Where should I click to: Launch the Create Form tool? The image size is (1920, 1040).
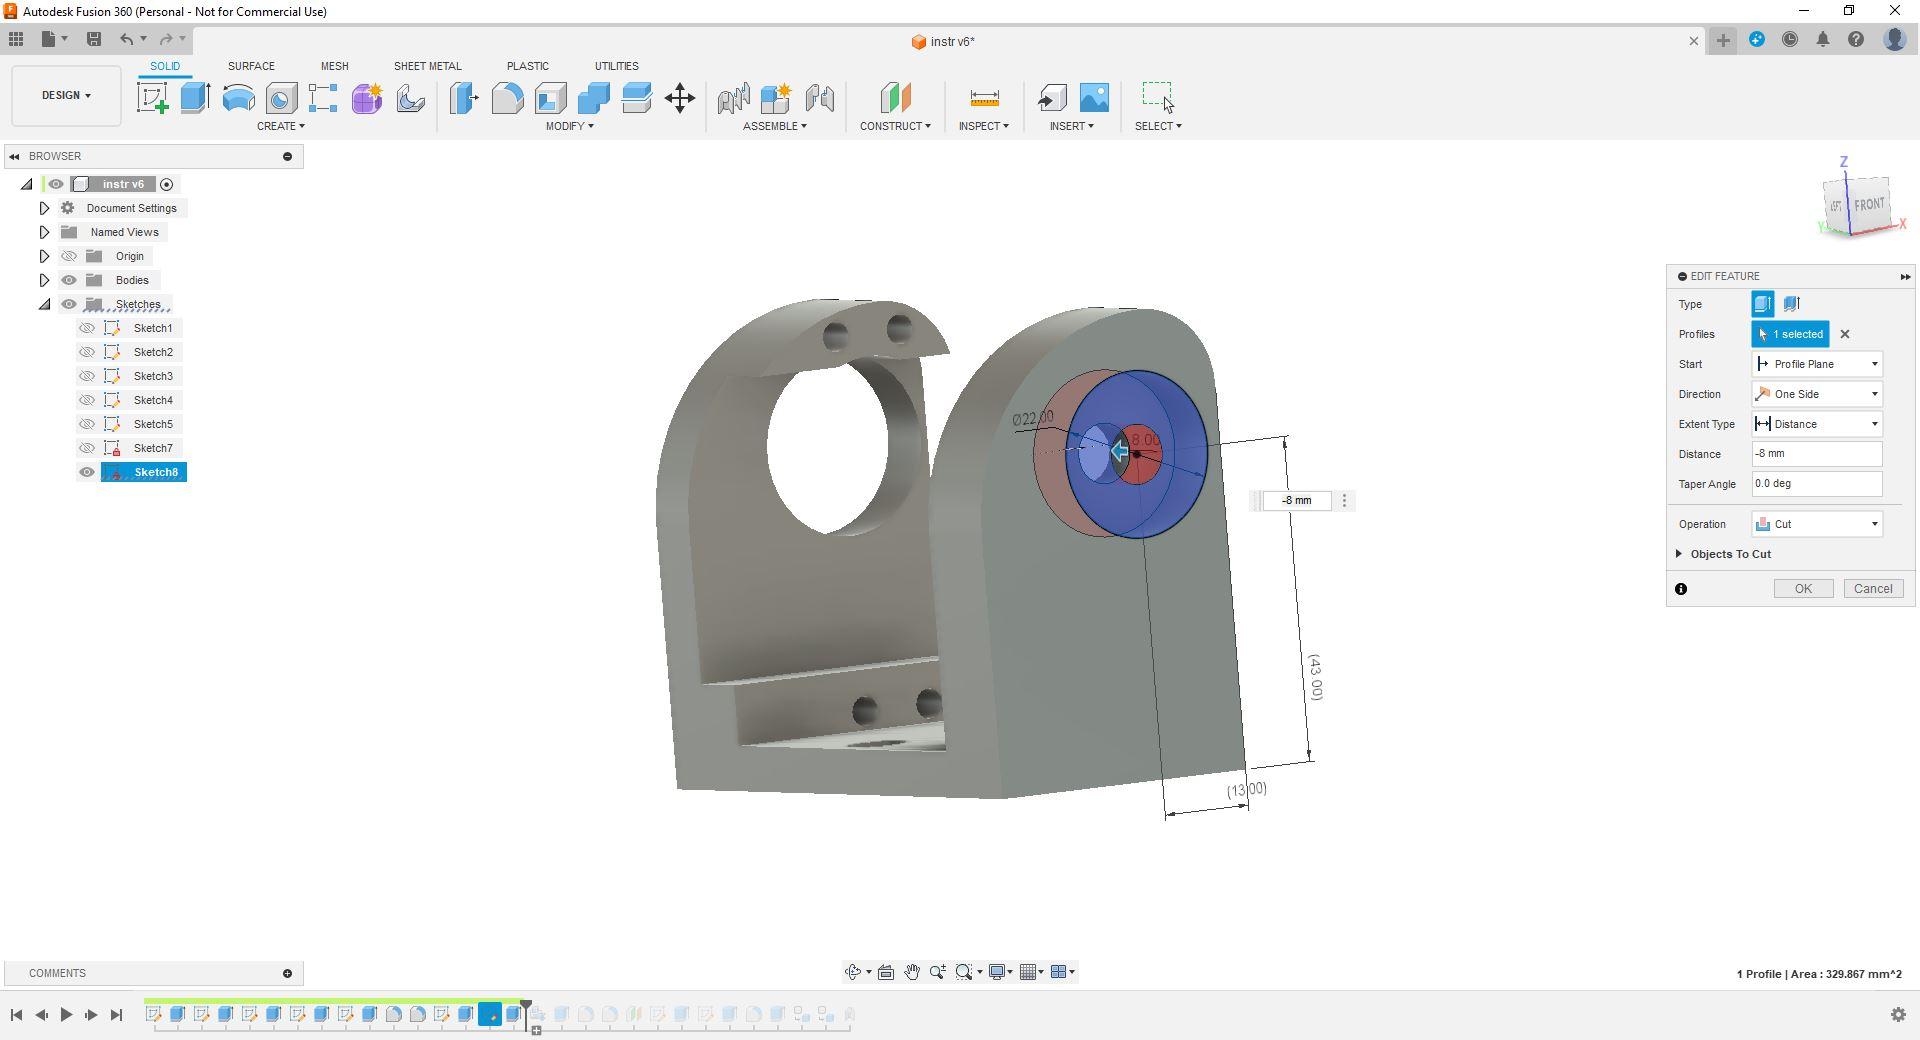tap(367, 98)
